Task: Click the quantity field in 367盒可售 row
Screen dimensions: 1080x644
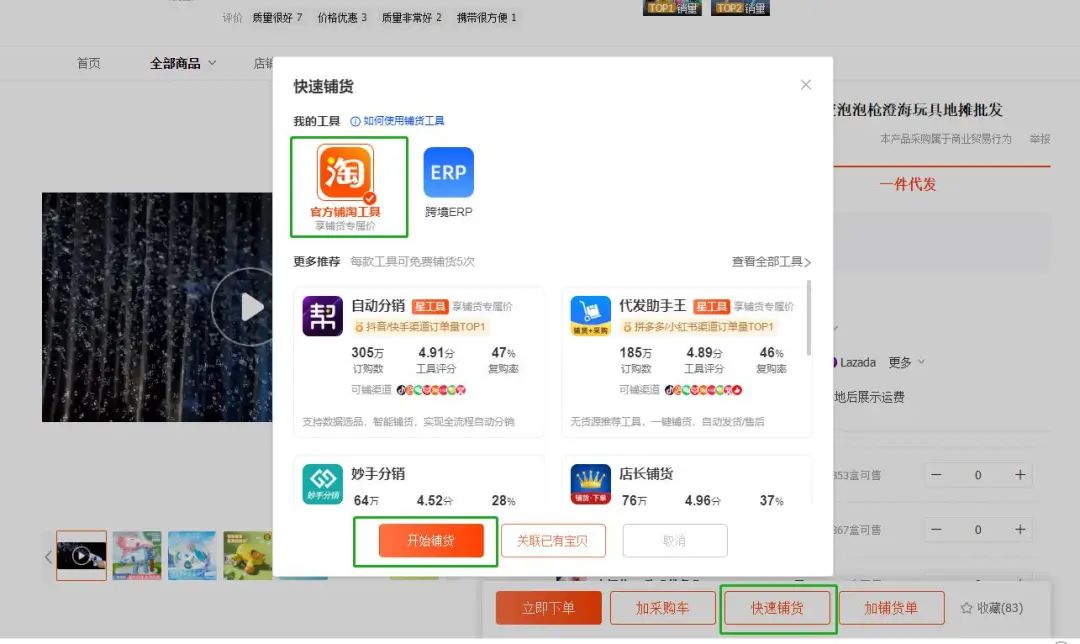Action: 978,530
